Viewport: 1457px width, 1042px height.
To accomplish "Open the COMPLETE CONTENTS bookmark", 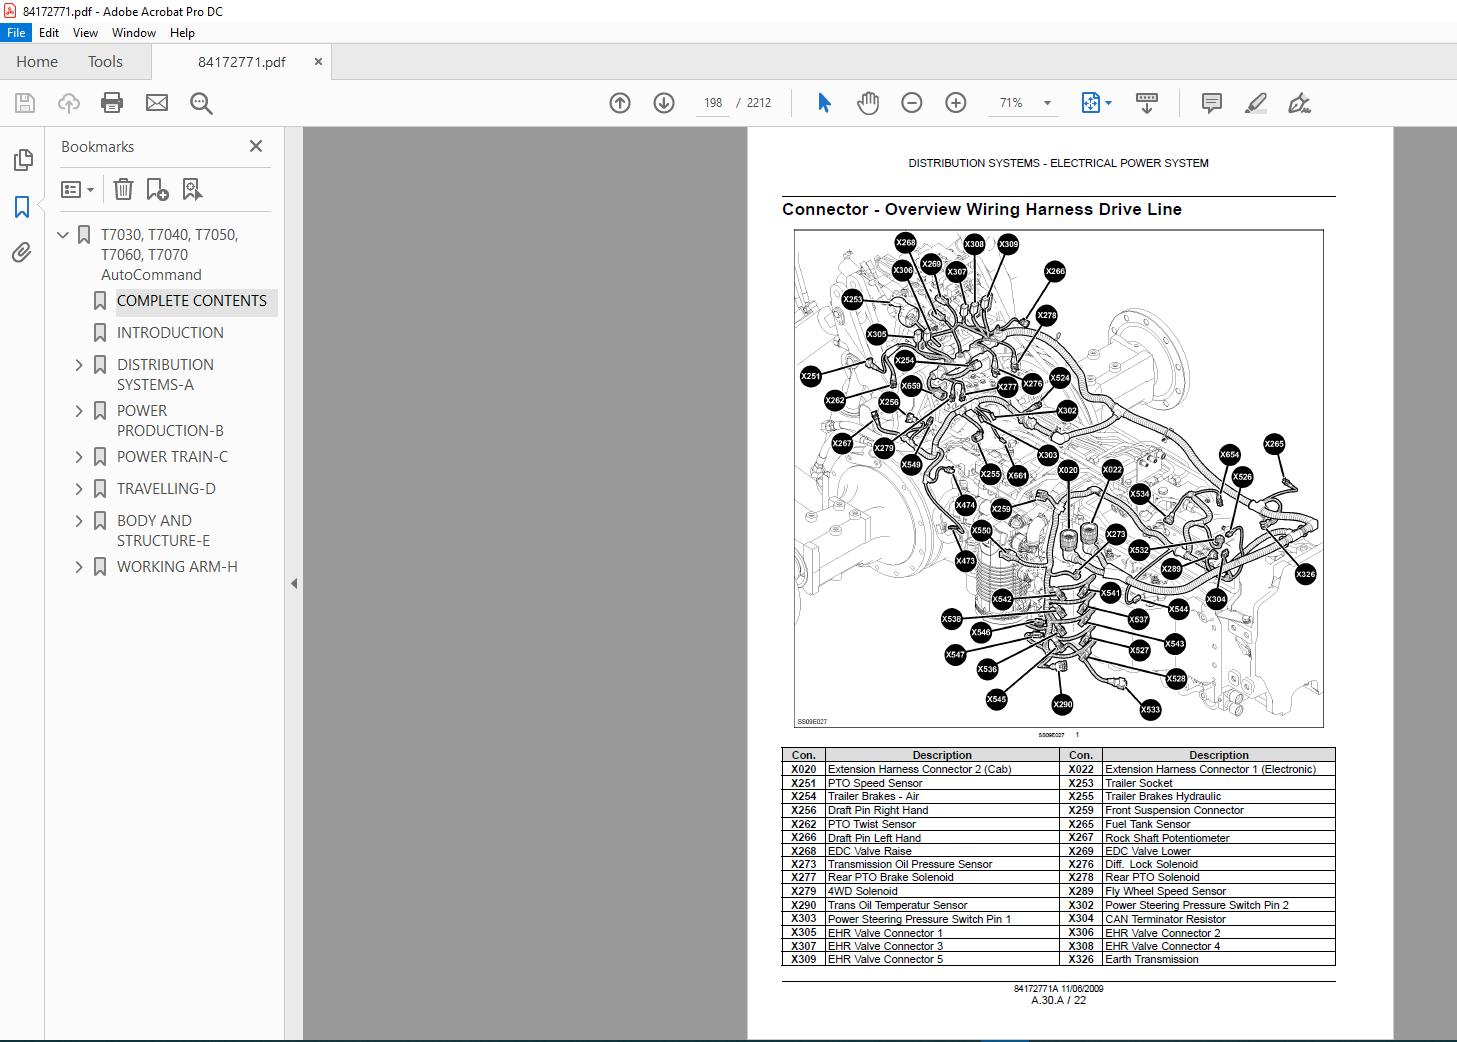I will click(x=192, y=301).
